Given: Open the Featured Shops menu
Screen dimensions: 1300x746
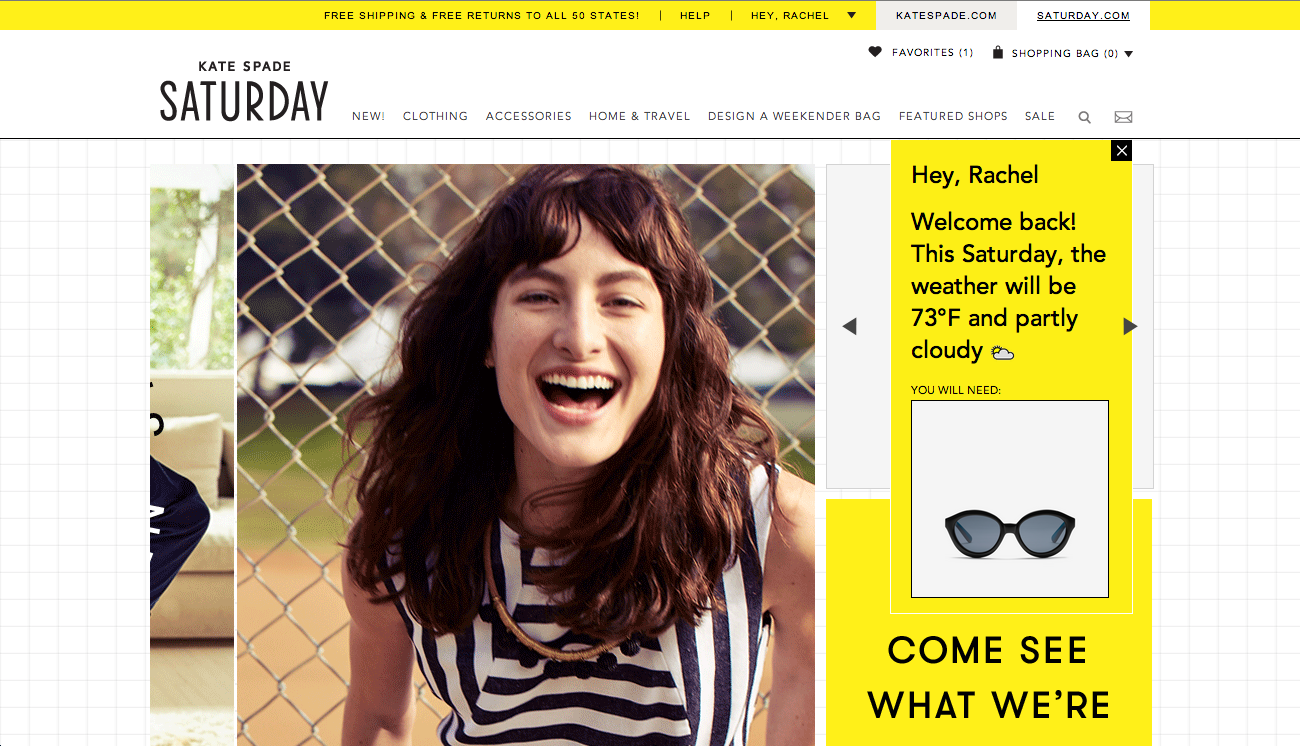Looking at the screenshot, I should click(953, 116).
